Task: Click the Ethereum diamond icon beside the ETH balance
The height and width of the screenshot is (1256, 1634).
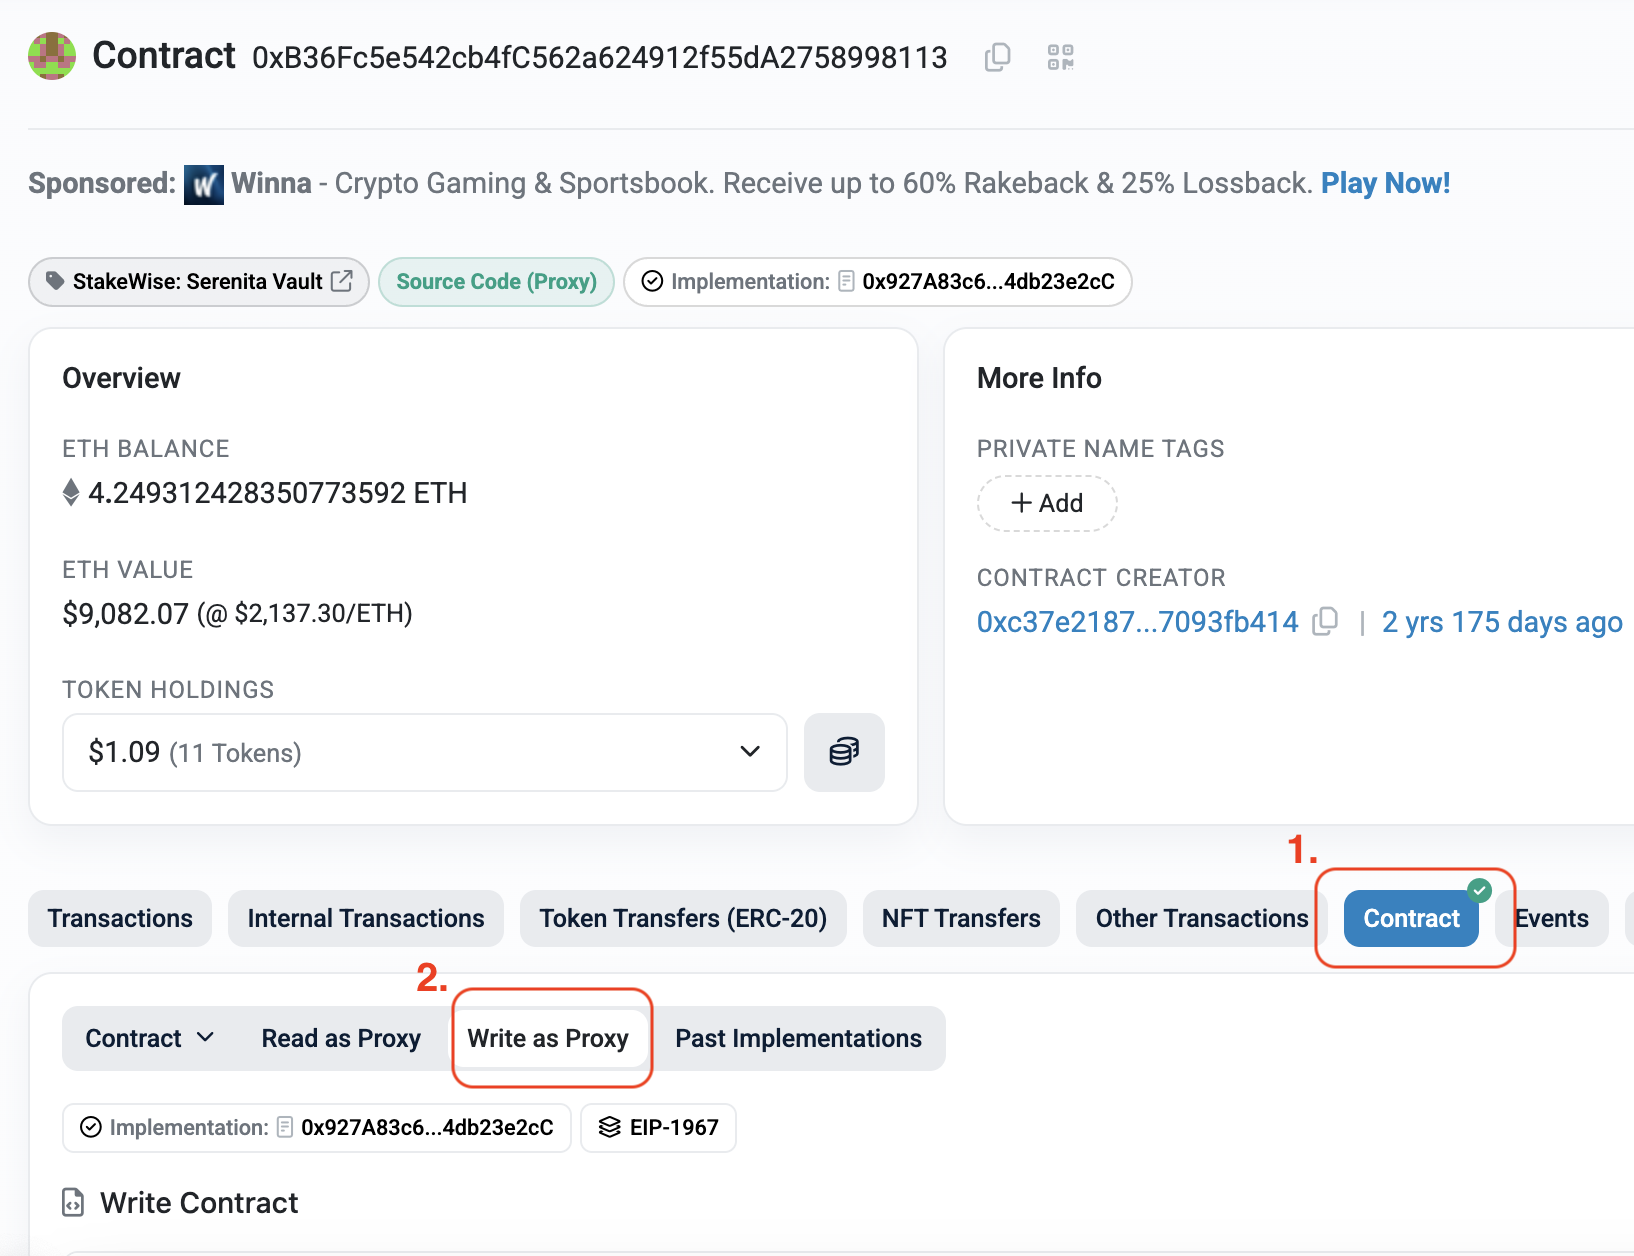Action: 71,493
